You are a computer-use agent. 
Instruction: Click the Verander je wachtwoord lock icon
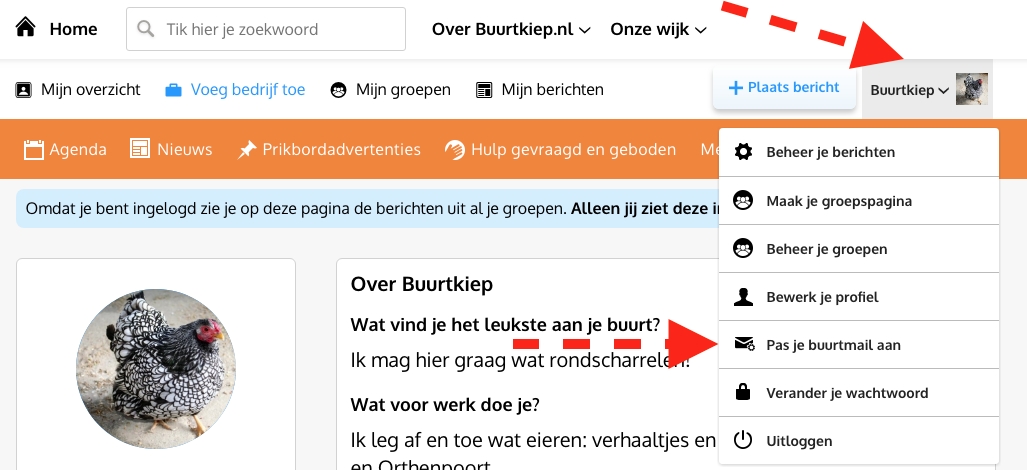pyautogui.click(x=743, y=393)
